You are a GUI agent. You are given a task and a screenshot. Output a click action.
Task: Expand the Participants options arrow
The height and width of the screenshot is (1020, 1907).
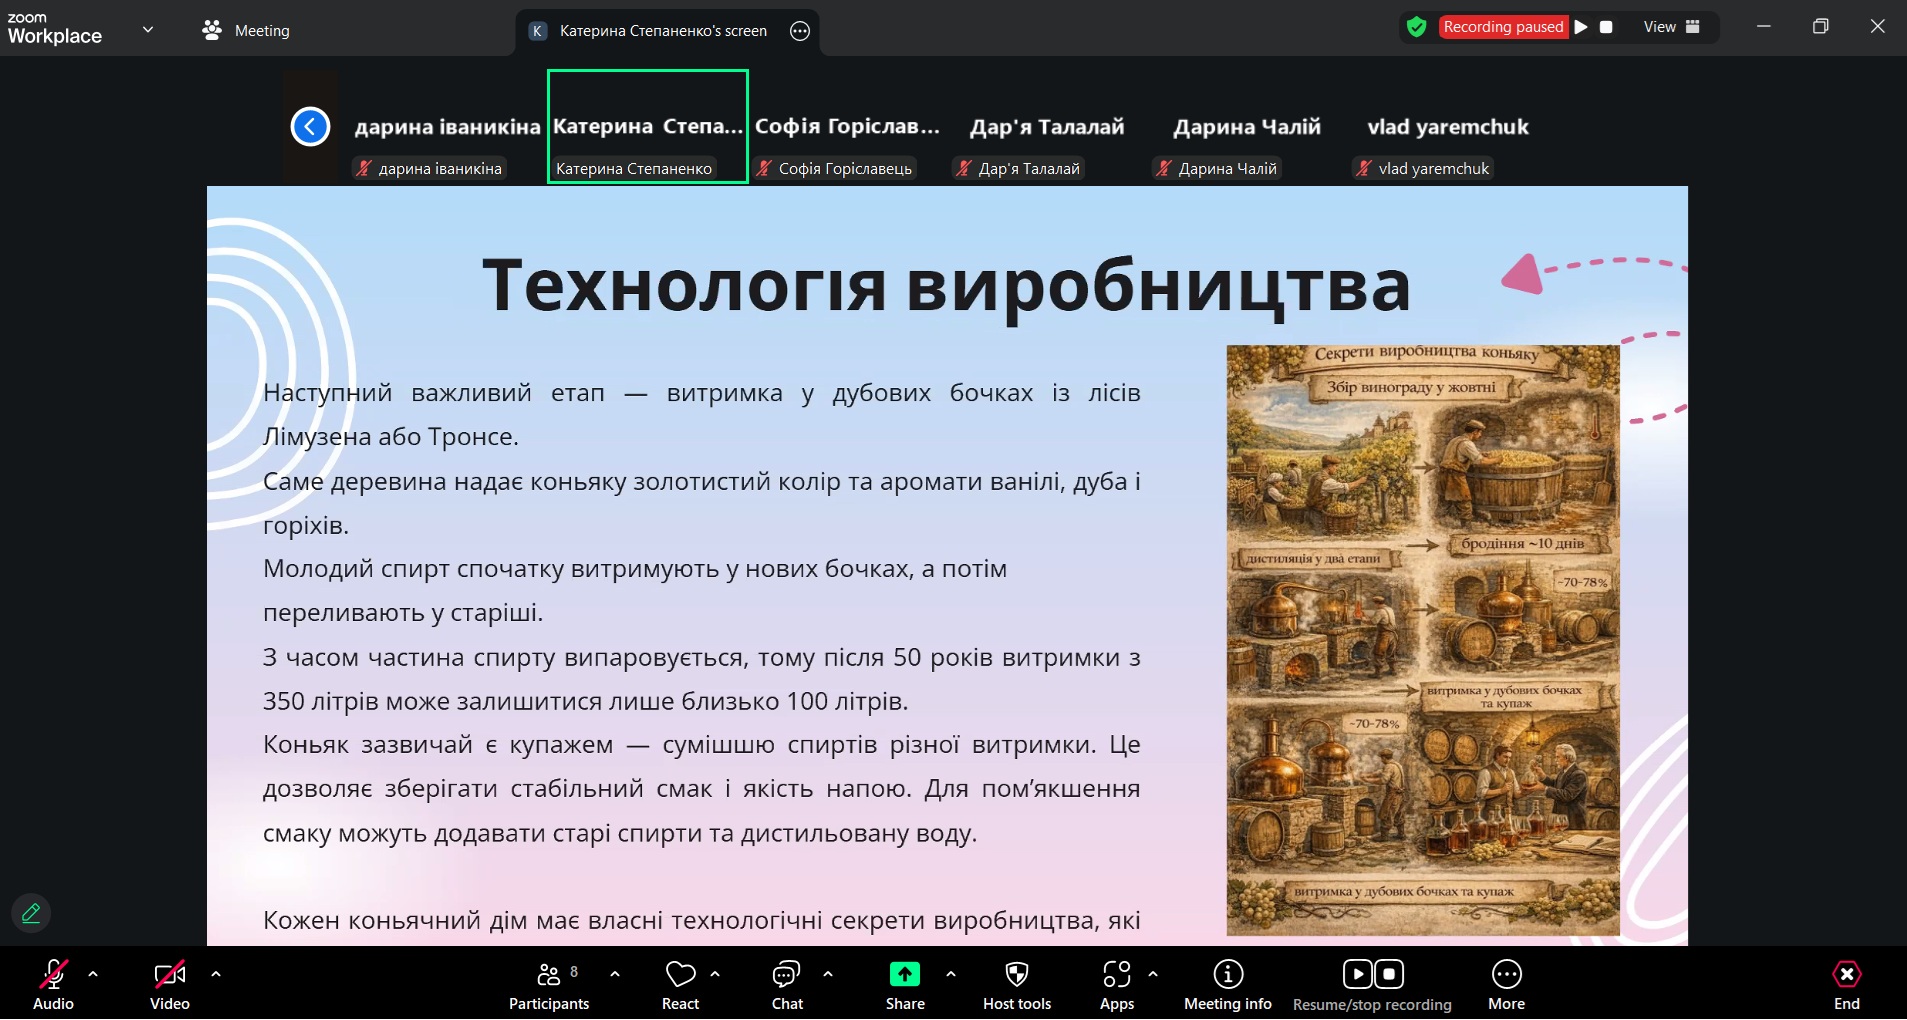(615, 973)
